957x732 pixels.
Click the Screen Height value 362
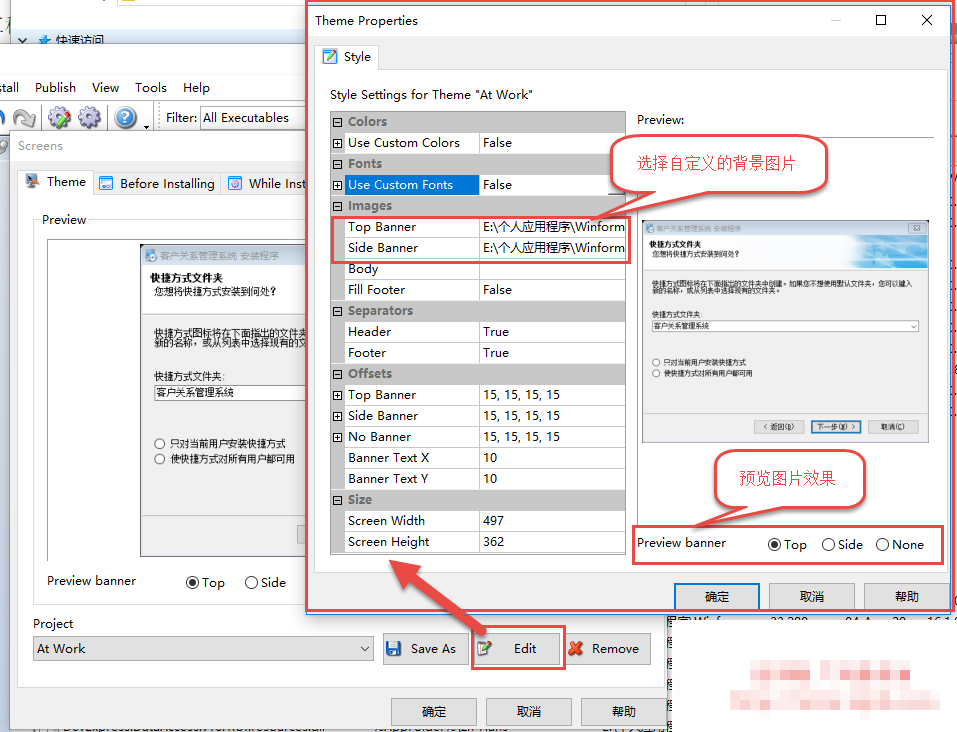(552, 542)
